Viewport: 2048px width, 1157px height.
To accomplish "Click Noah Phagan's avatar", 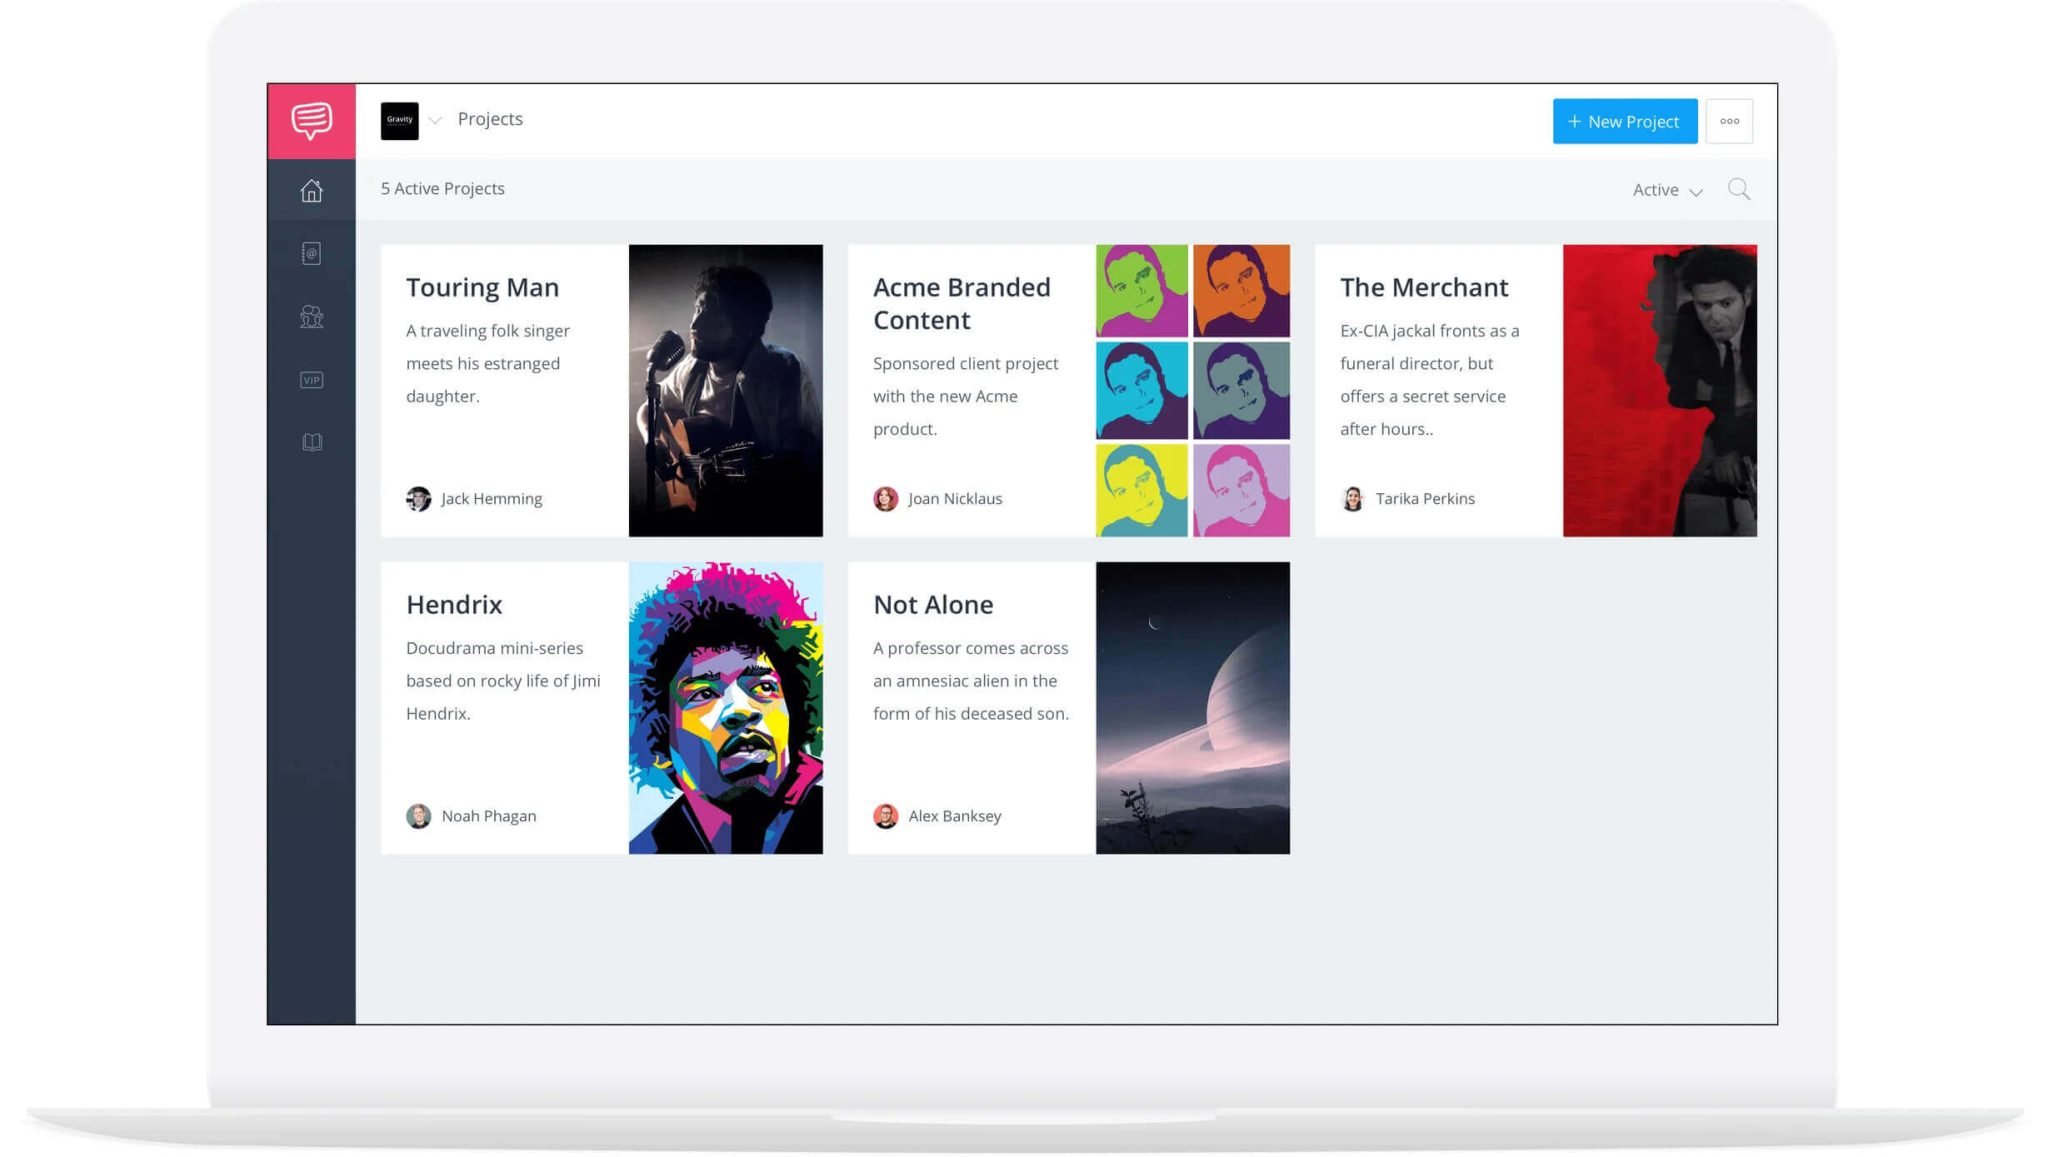I will pos(418,816).
